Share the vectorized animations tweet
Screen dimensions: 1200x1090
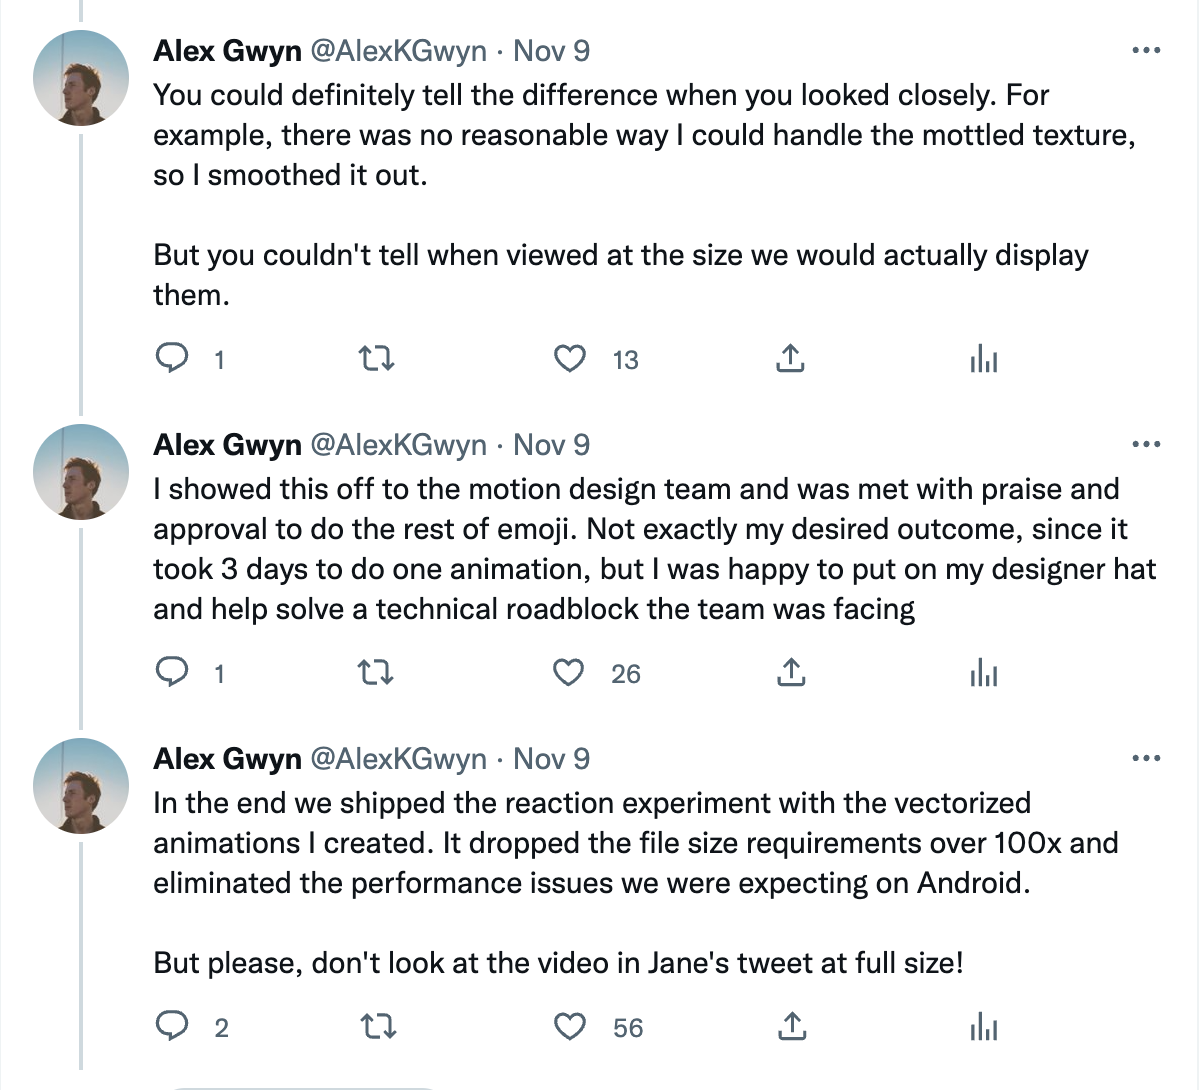pos(790,1026)
